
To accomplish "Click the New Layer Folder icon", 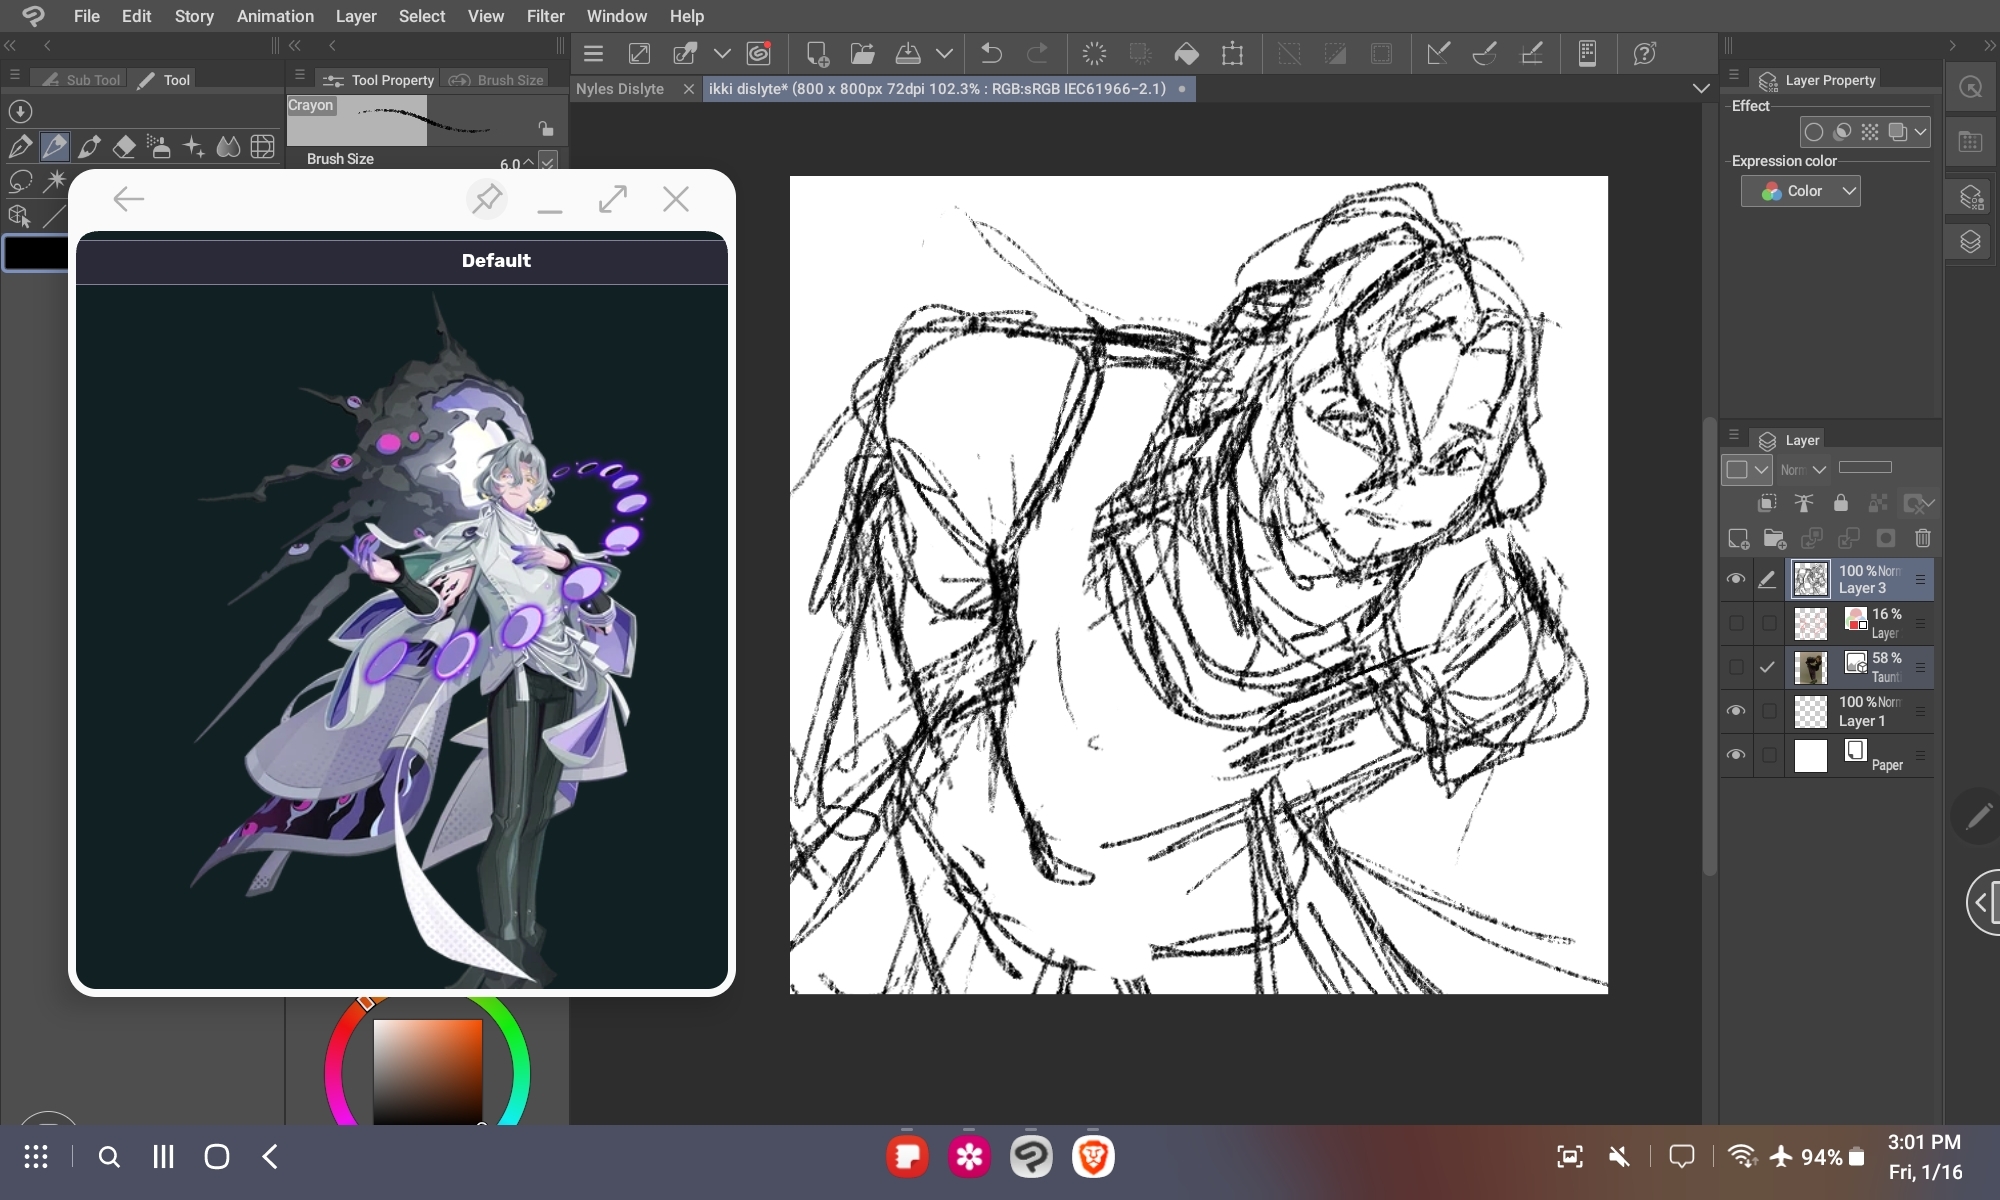I will 1775,539.
